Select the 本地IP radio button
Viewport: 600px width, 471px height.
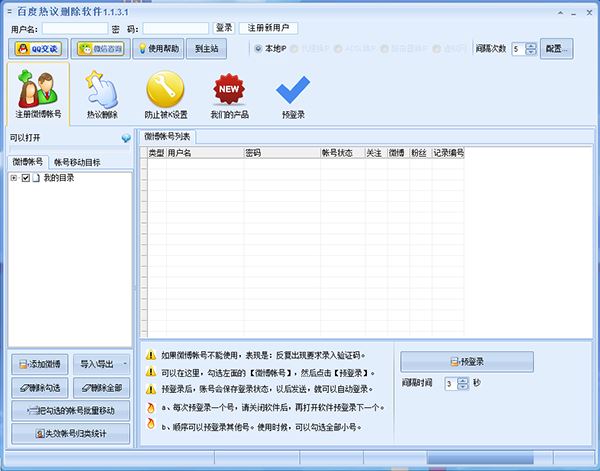(x=259, y=48)
